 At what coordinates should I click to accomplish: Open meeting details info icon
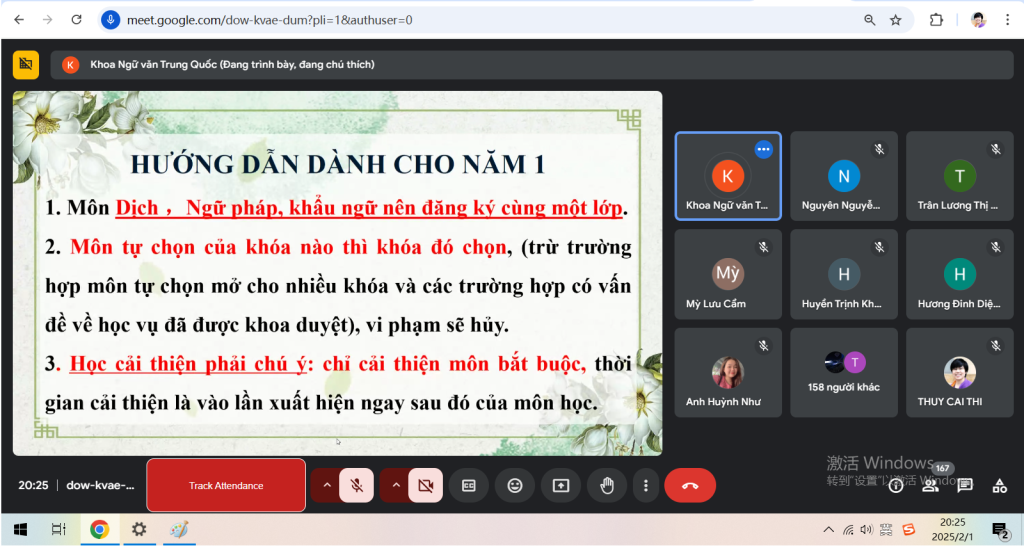[895, 485]
